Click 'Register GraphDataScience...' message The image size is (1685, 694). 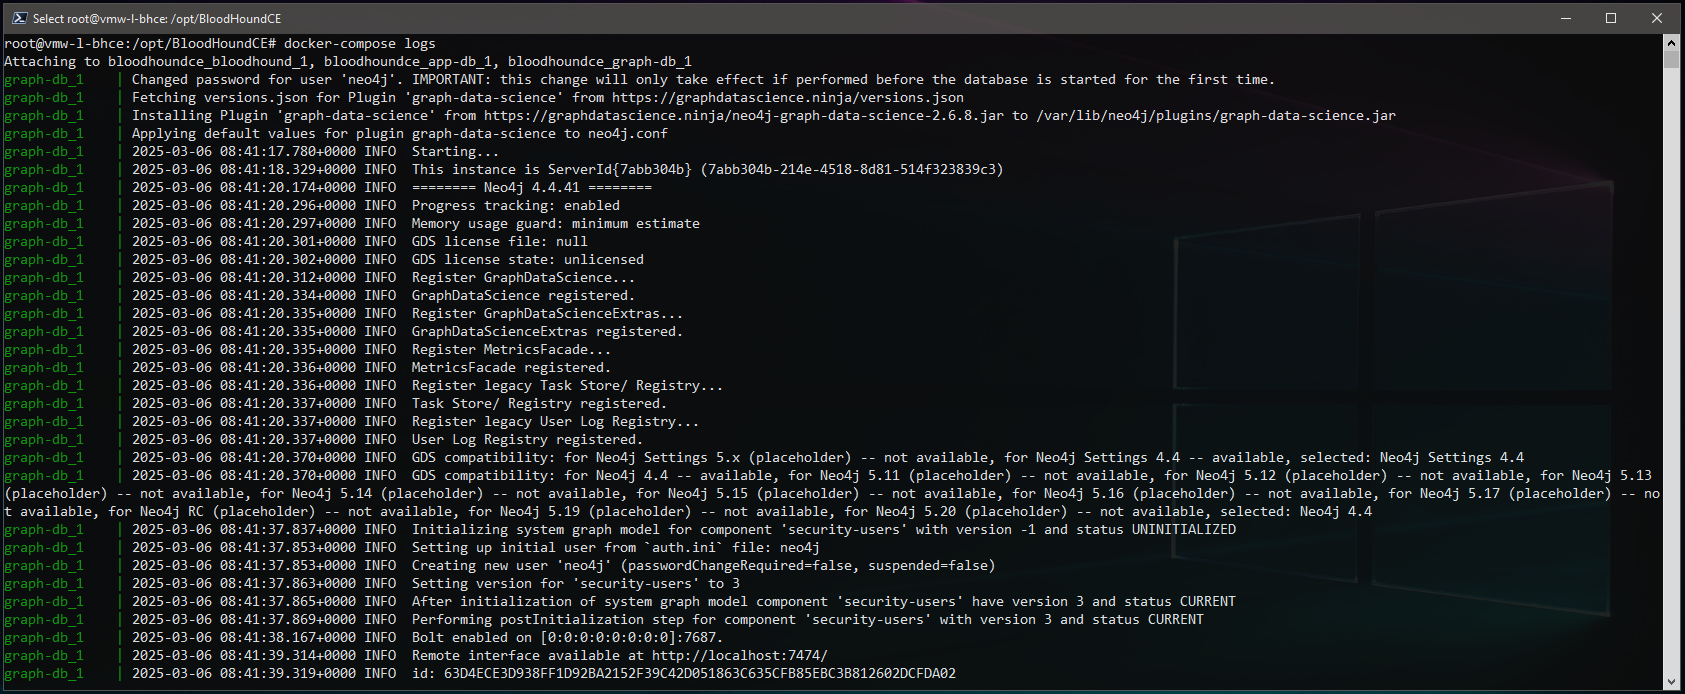point(524,277)
